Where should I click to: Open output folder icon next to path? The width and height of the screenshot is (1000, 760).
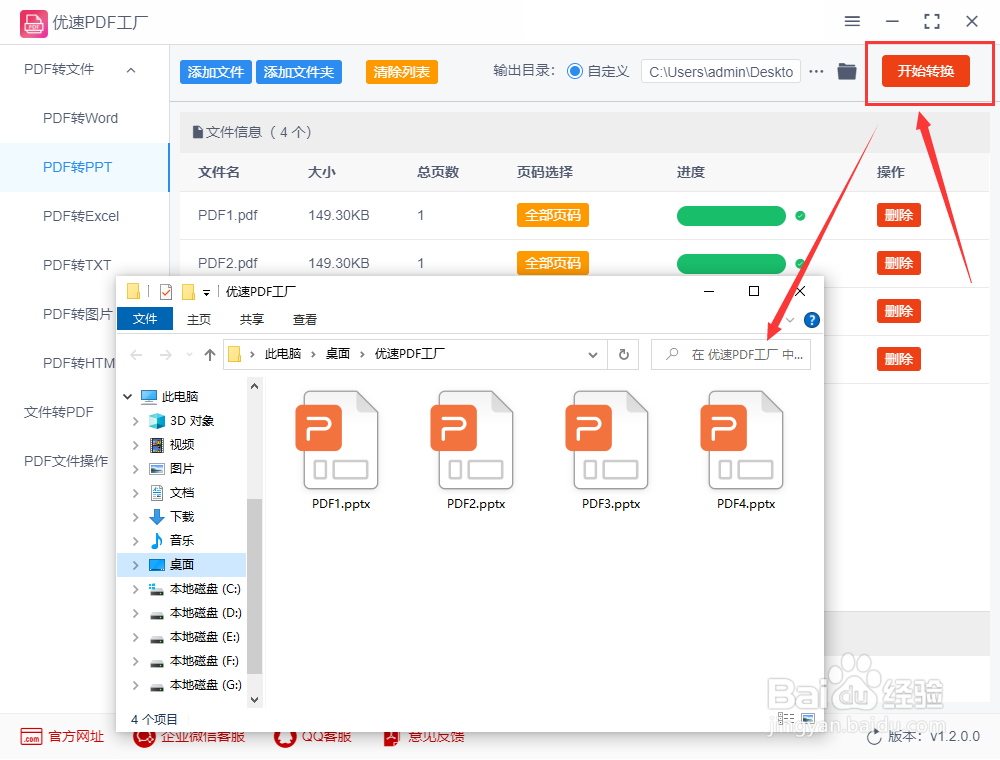click(x=846, y=71)
